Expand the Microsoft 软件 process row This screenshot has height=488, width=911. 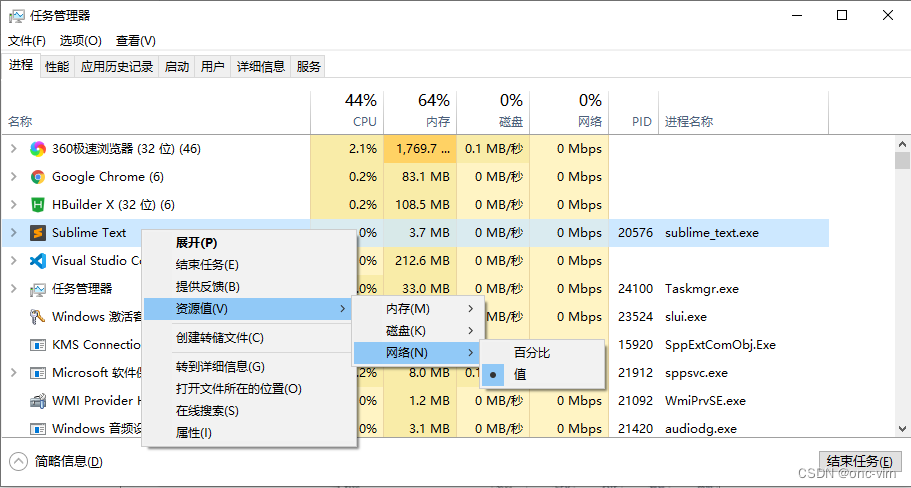pos(13,372)
